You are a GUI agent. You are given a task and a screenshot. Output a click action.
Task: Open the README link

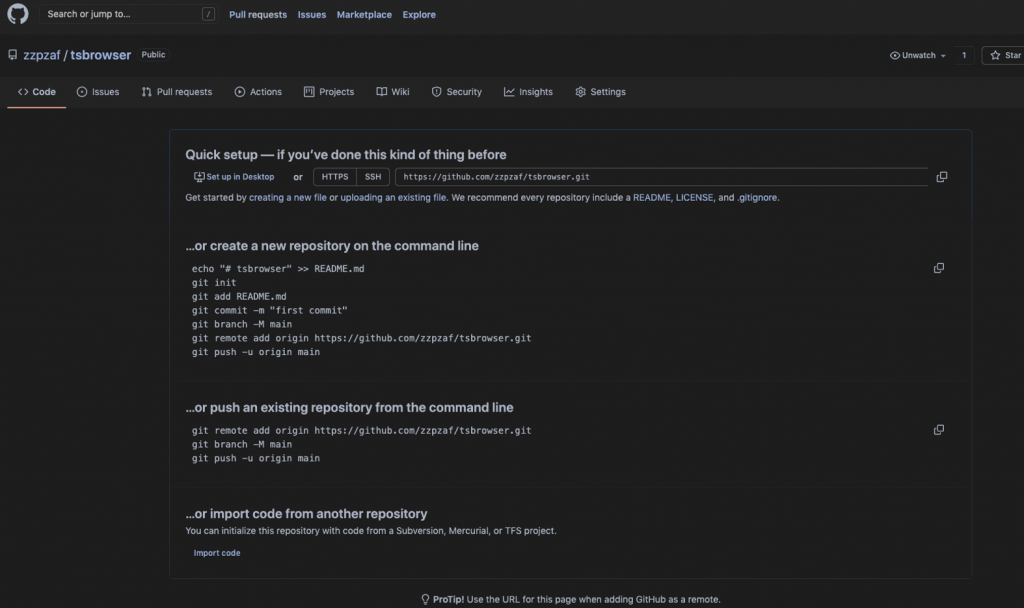tap(651, 198)
